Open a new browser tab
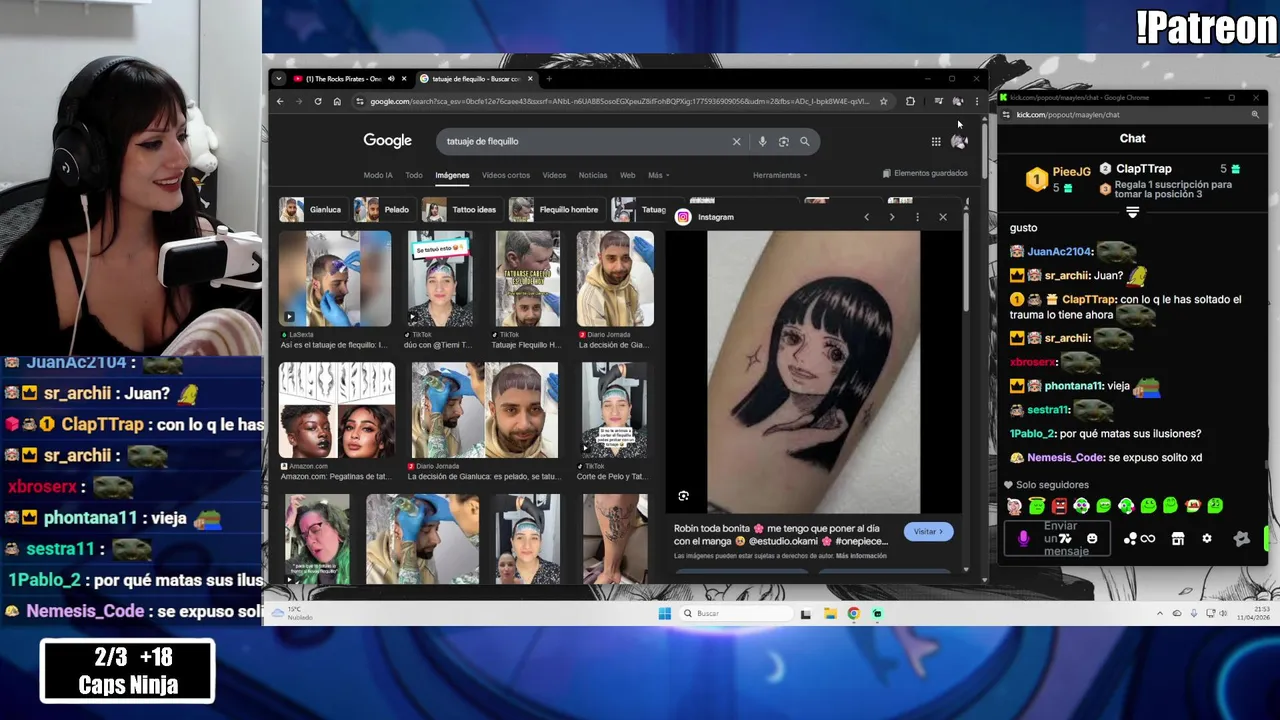The image size is (1280, 720). [549, 79]
